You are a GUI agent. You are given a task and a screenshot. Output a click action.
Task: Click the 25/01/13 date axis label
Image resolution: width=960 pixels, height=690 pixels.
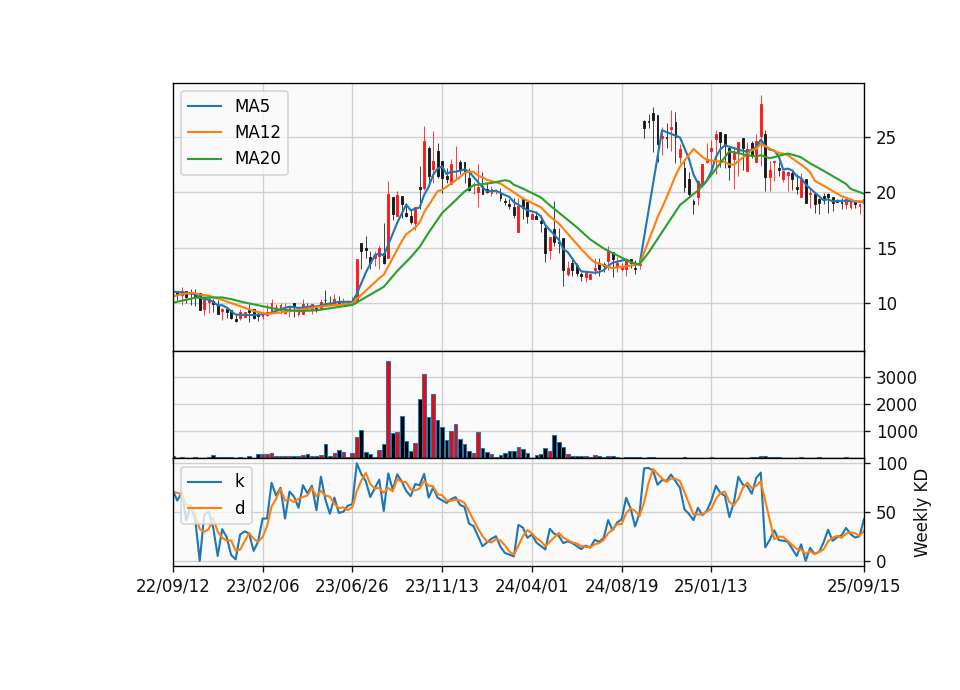pos(711,586)
